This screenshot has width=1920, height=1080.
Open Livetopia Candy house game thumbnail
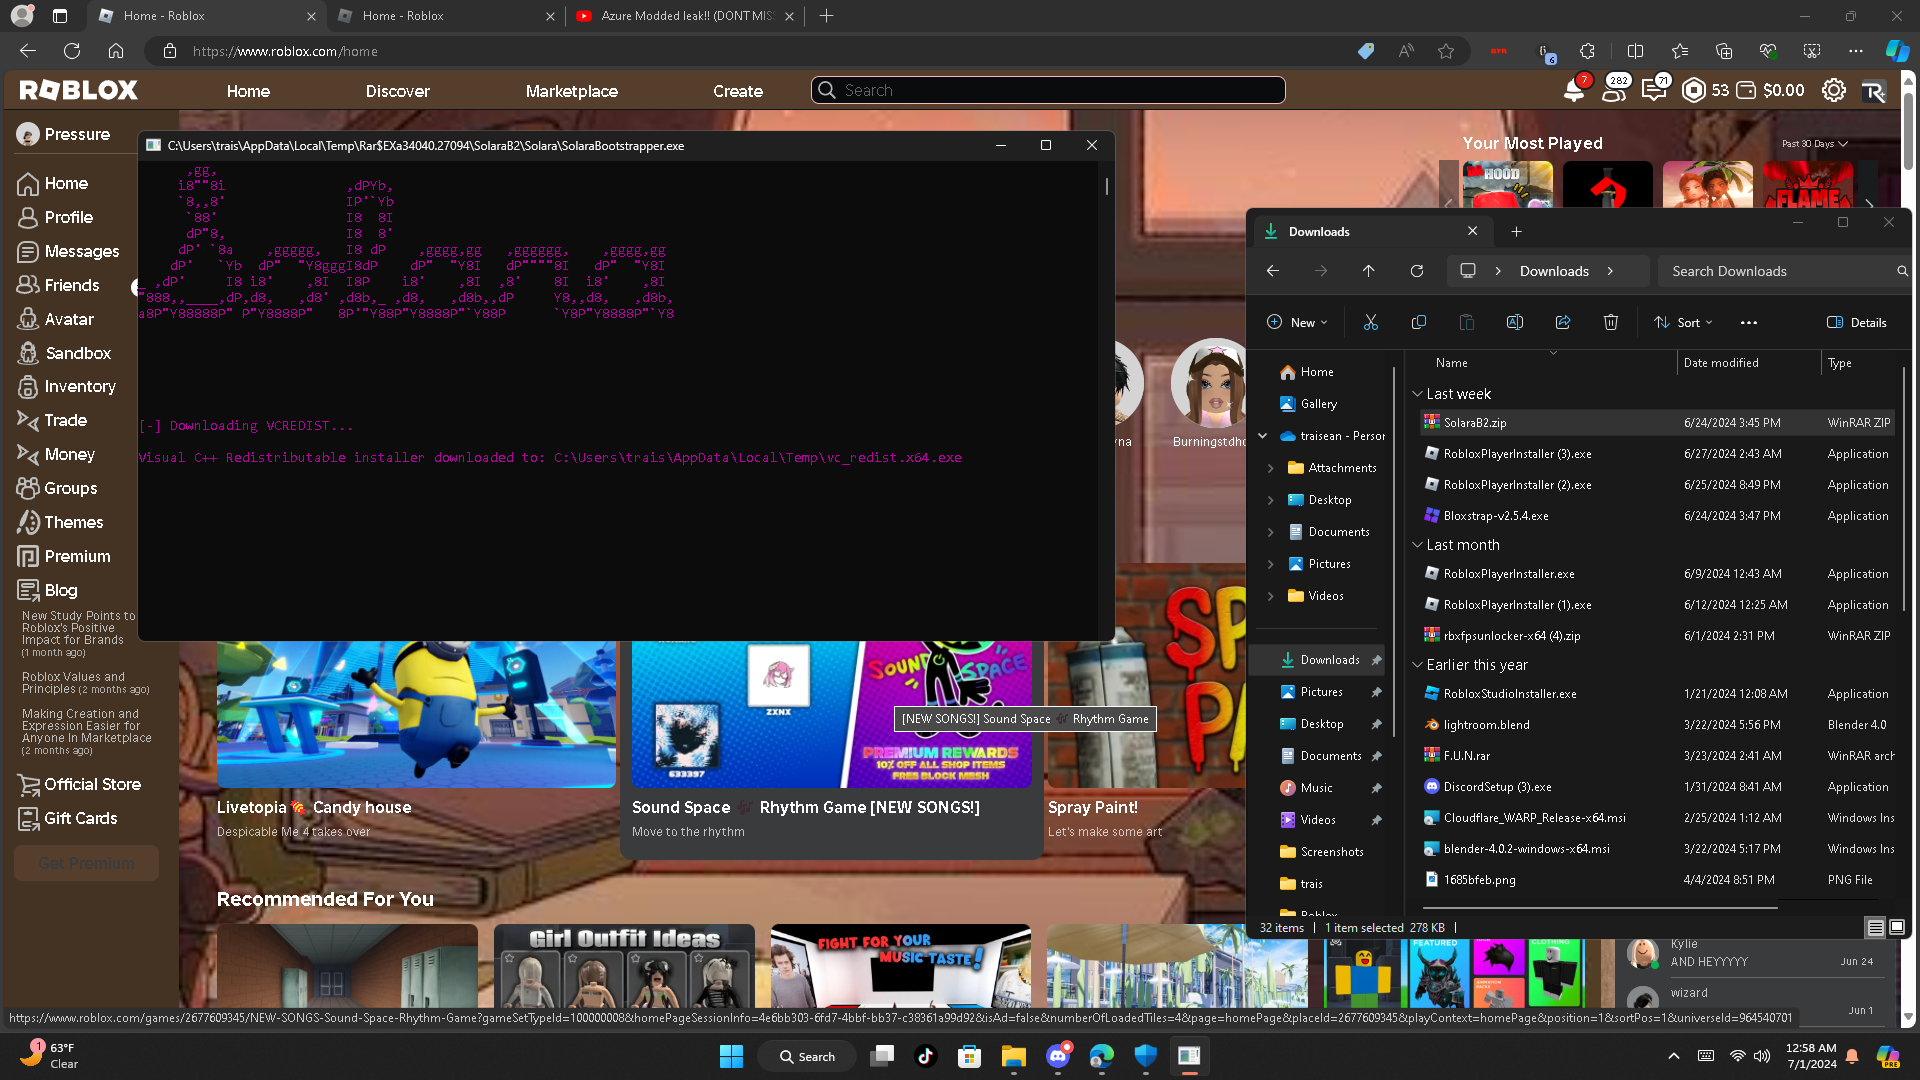416,714
